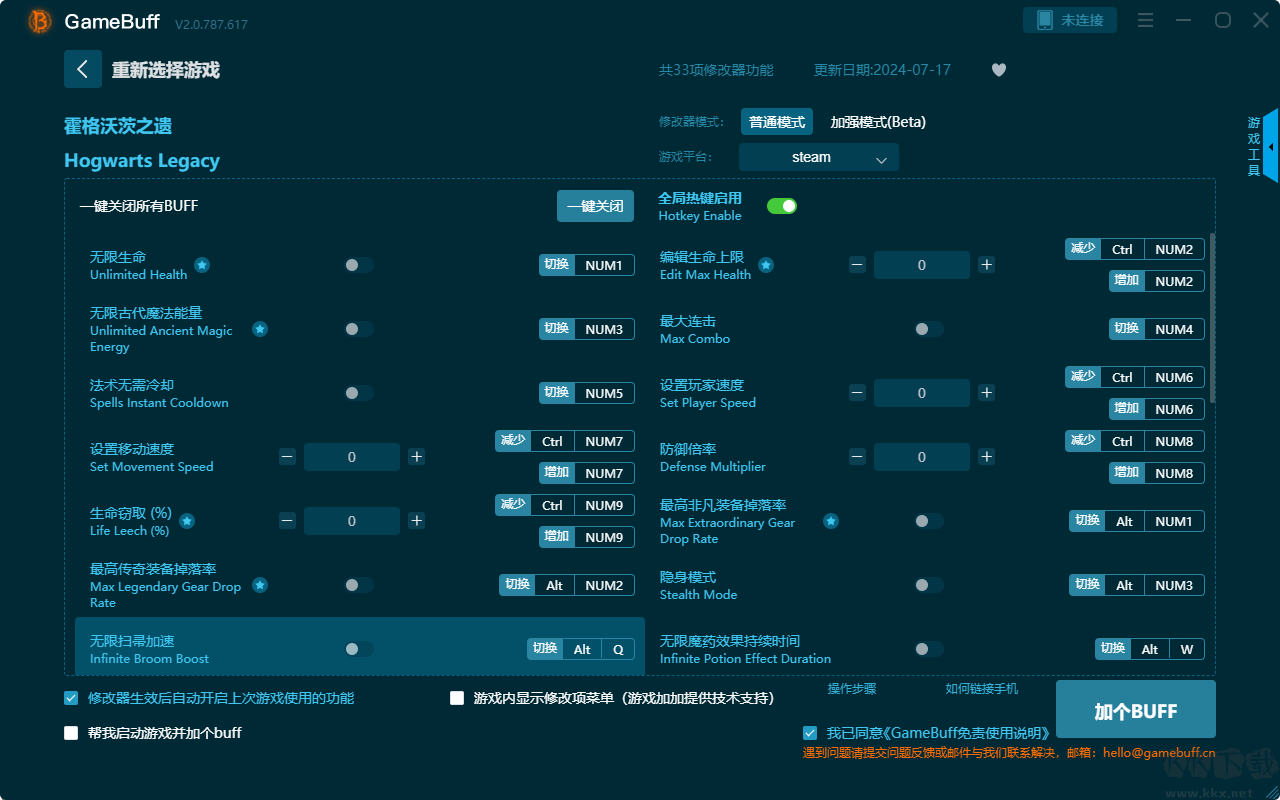Click star beside Max Legendary Gear Drop Rate
Screen dimensions: 1280x800
[x=260, y=585]
